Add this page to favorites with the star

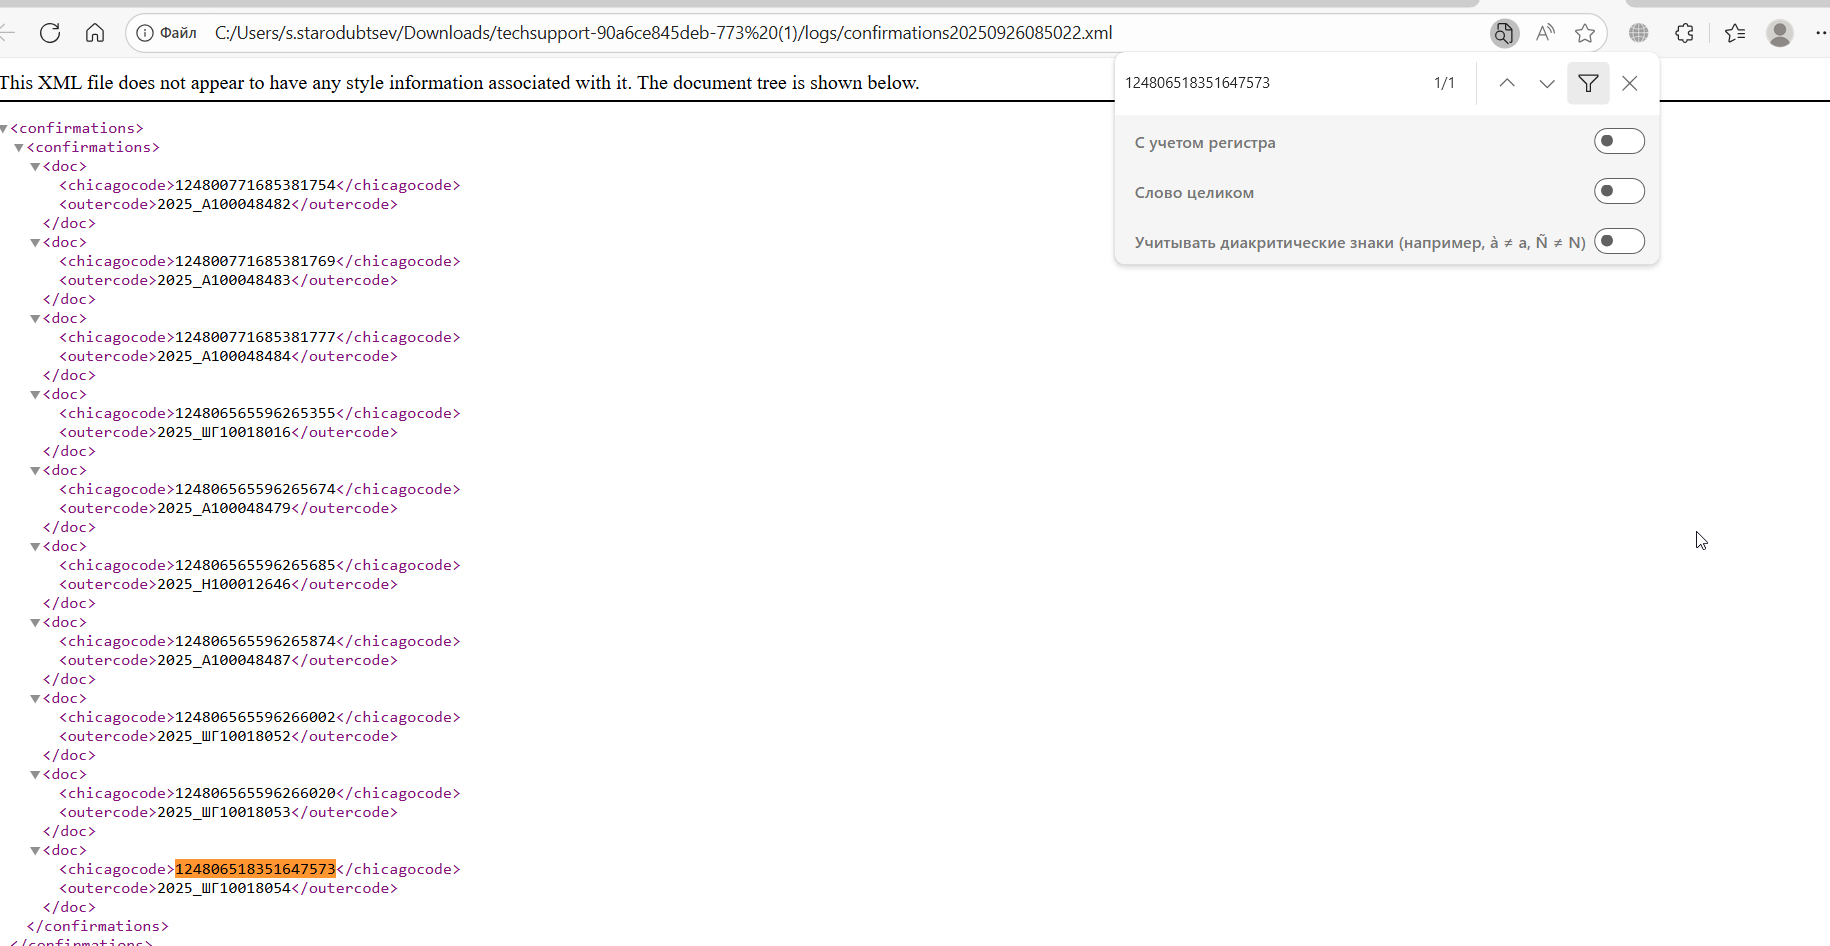pyautogui.click(x=1585, y=33)
